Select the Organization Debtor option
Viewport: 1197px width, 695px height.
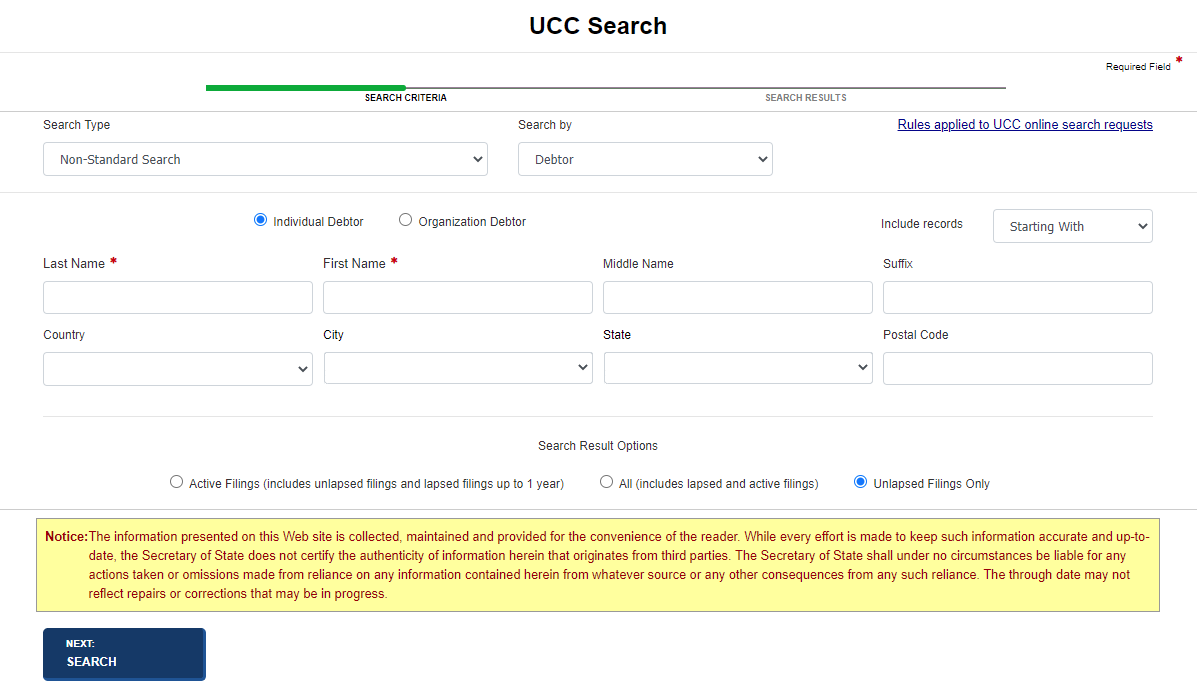[x=405, y=219]
